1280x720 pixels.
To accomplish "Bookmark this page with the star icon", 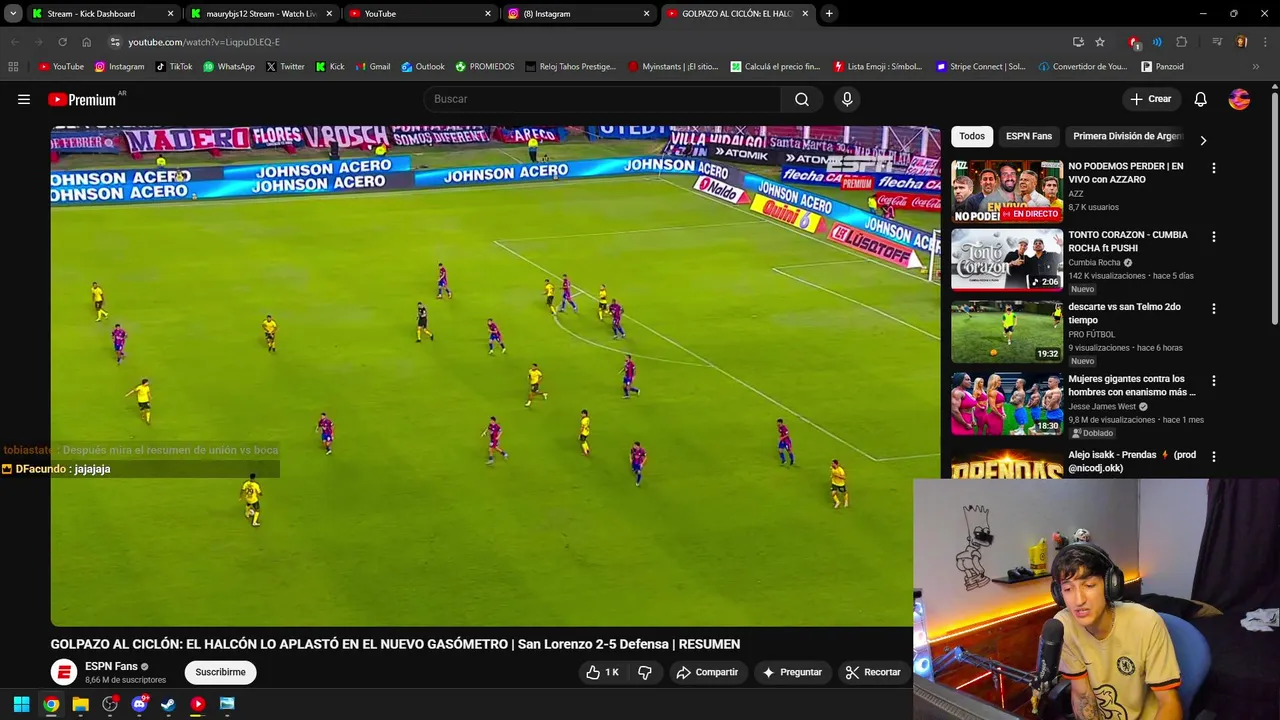I will click(1100, 42).
